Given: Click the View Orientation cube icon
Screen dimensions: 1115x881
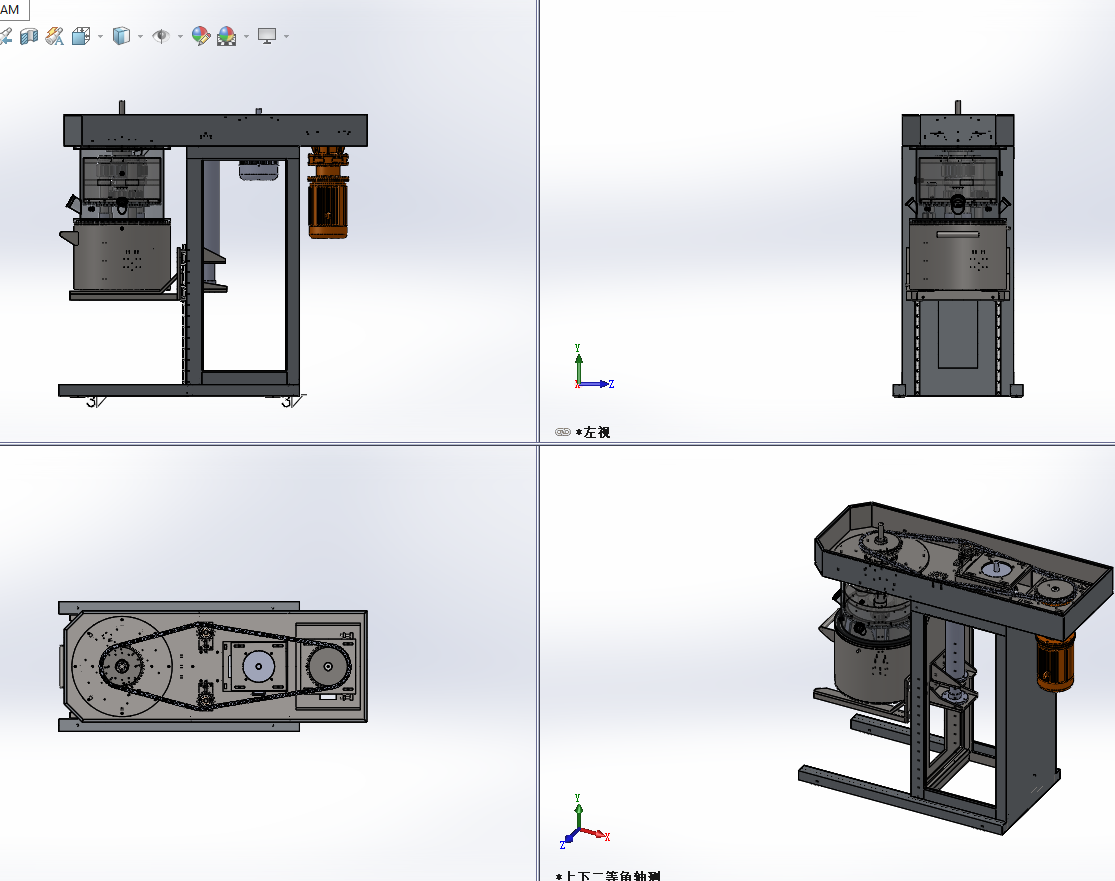Looking at the screenshot, I should tap(81, 36).
